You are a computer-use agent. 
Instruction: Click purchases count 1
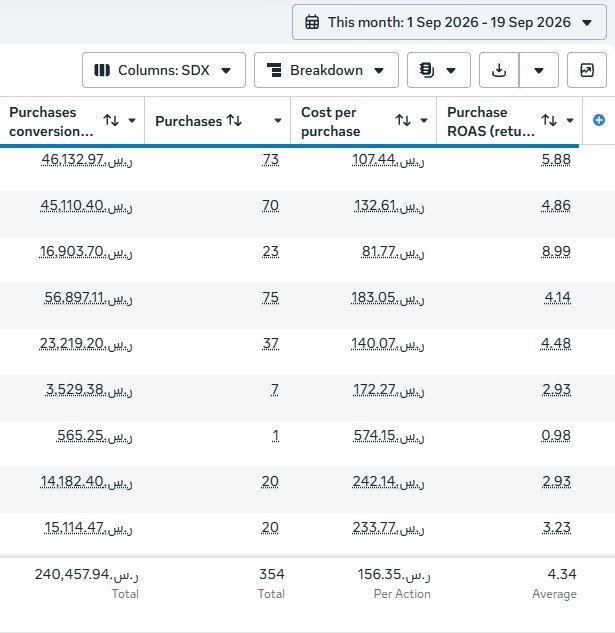(275, 436)
